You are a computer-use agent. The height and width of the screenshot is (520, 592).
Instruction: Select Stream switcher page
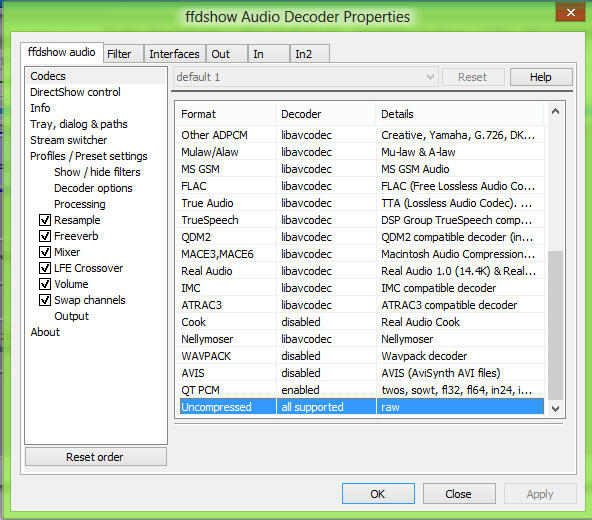click(x=68, y=140)
